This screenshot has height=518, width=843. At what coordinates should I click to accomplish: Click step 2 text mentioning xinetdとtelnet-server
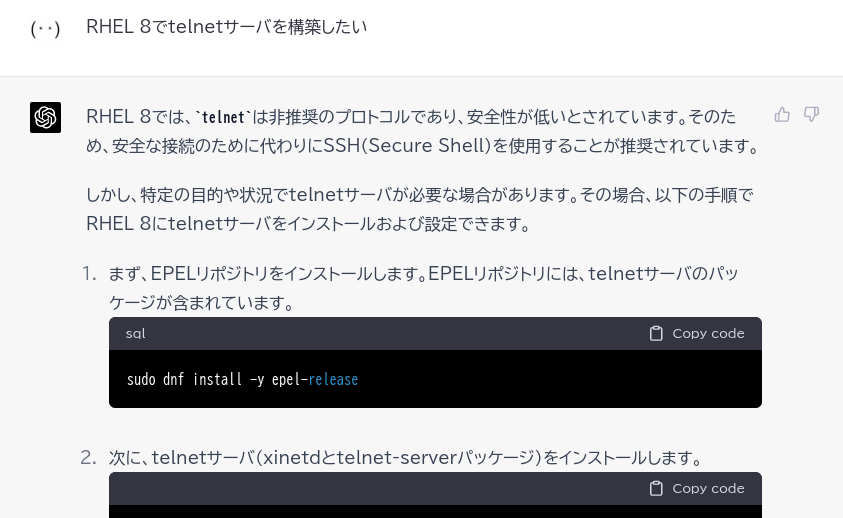click(x=406, y=458)
